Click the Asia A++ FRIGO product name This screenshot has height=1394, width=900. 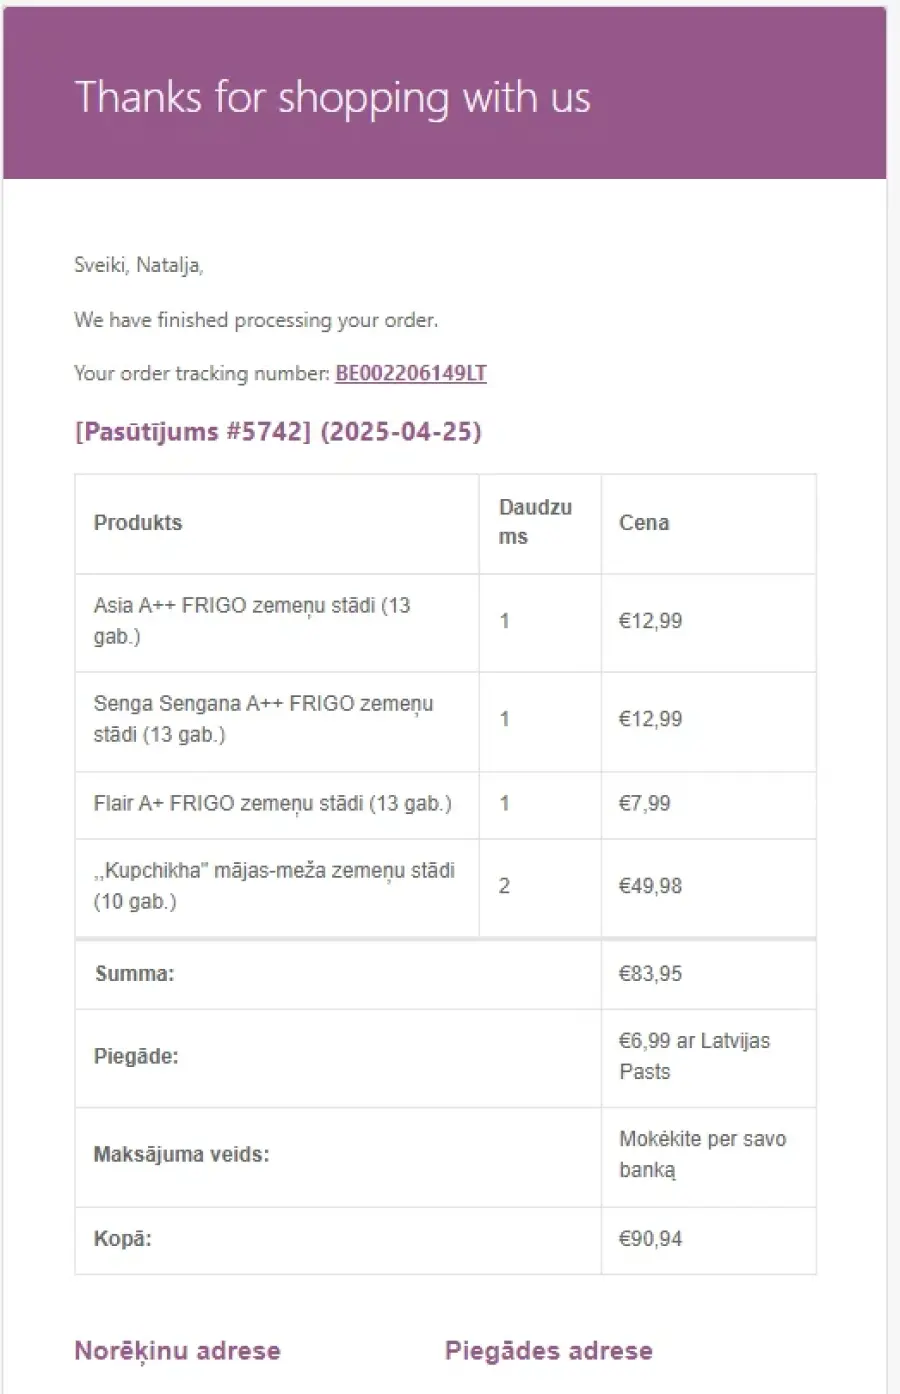coord(252,620)
